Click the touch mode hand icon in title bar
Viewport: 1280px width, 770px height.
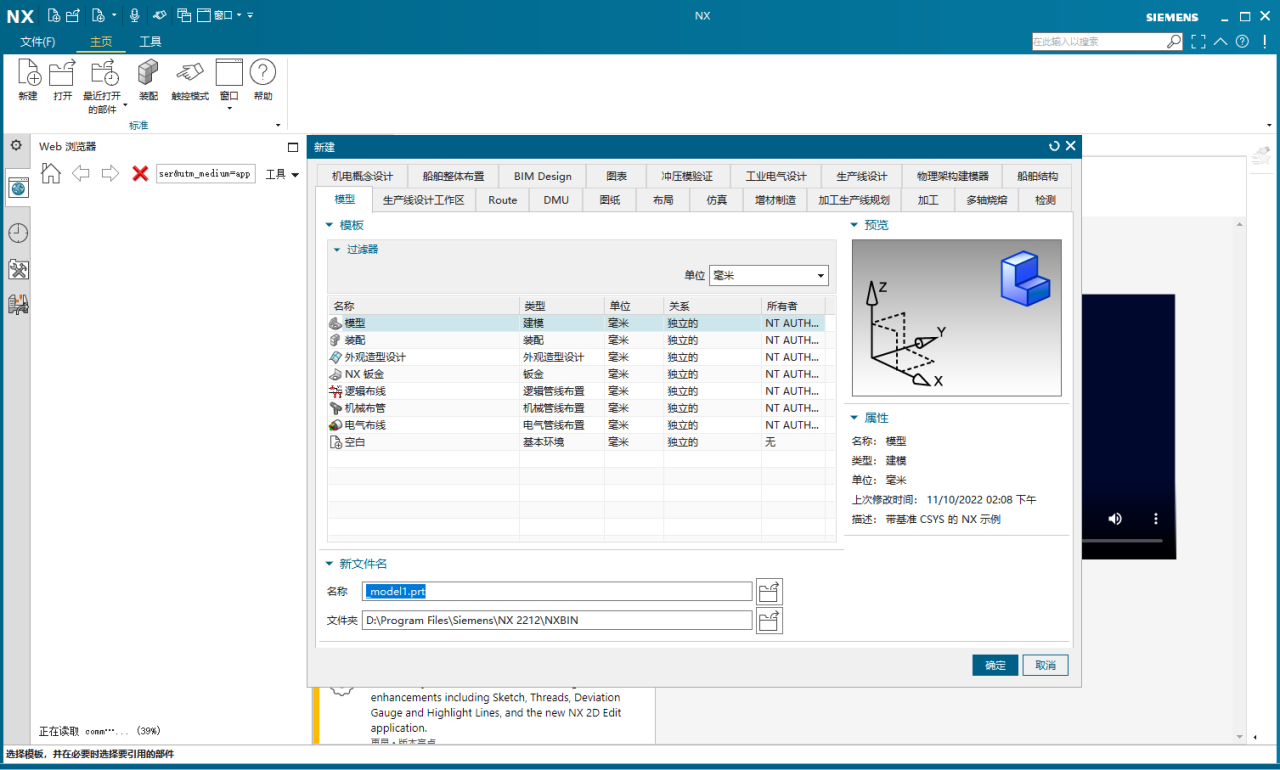click(x=159, y=15)
